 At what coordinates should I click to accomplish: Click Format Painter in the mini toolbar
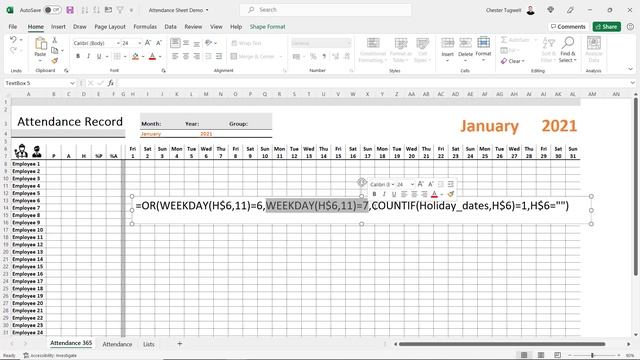click(x=451, y=194)
